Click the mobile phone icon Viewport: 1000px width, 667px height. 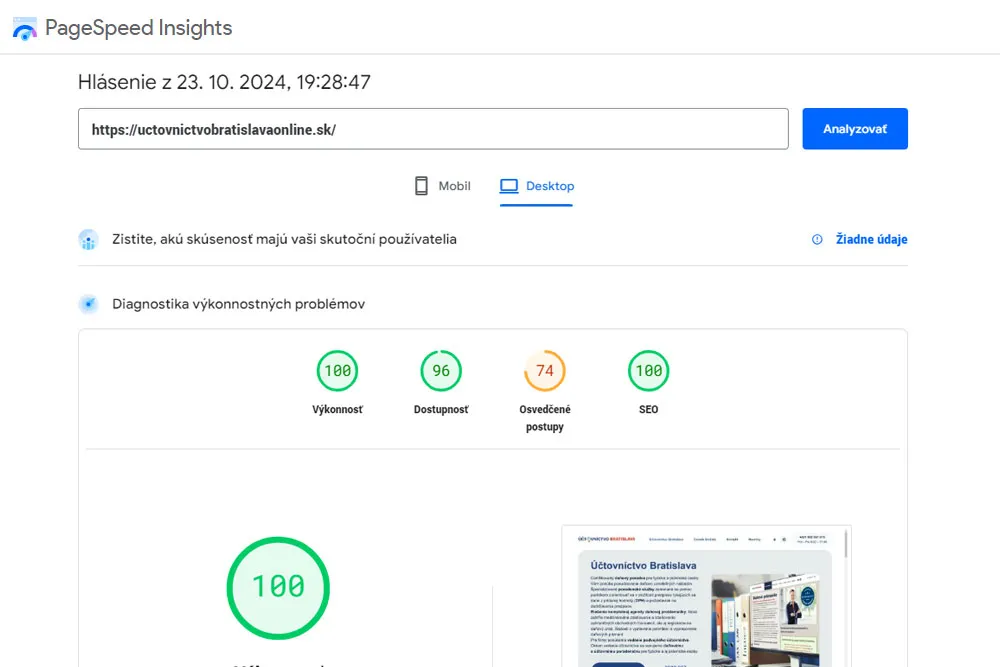[422, 186]
